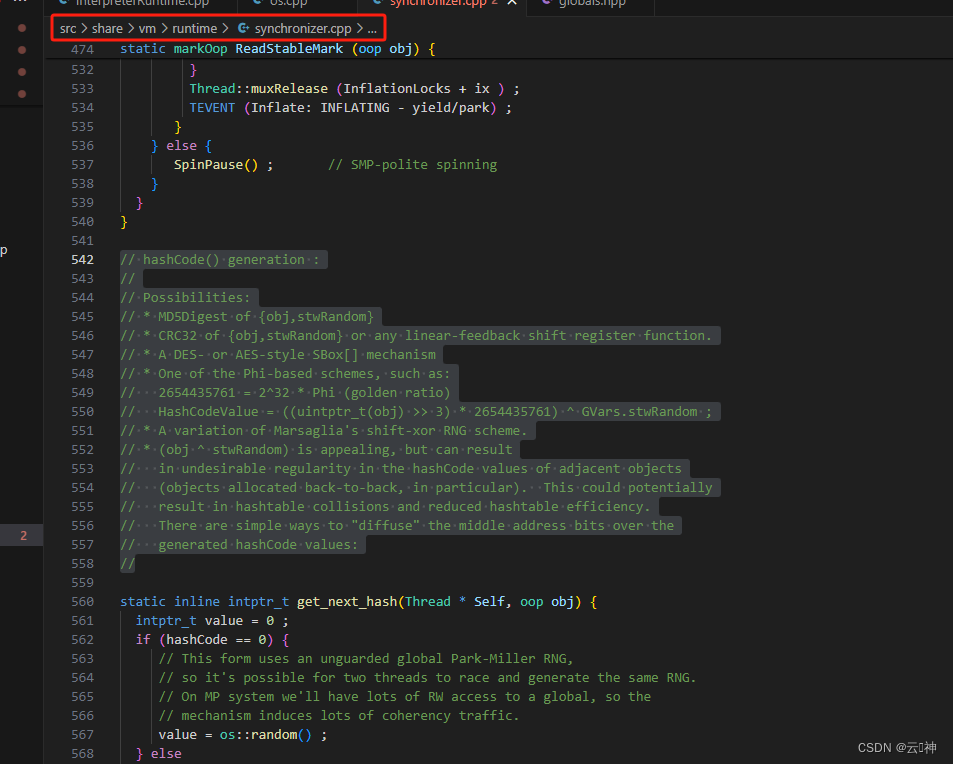Click 'GVars.stwRandom' on line 550
The height and width of the screenshot is (764, 953).
point(639,411)
